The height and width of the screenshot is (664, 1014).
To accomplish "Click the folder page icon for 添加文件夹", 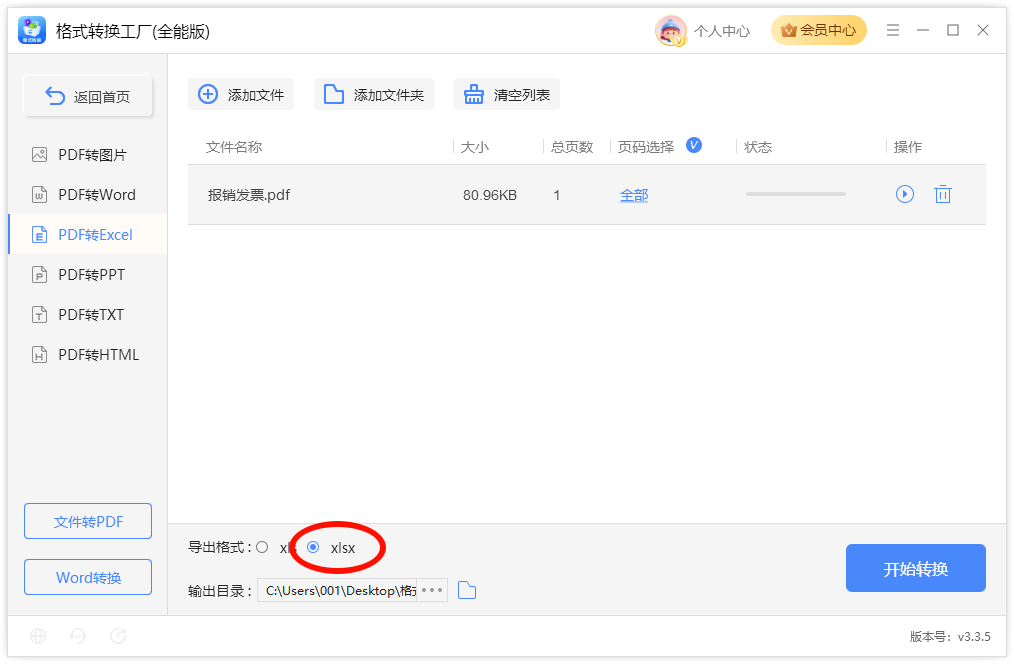I will 334,94.
